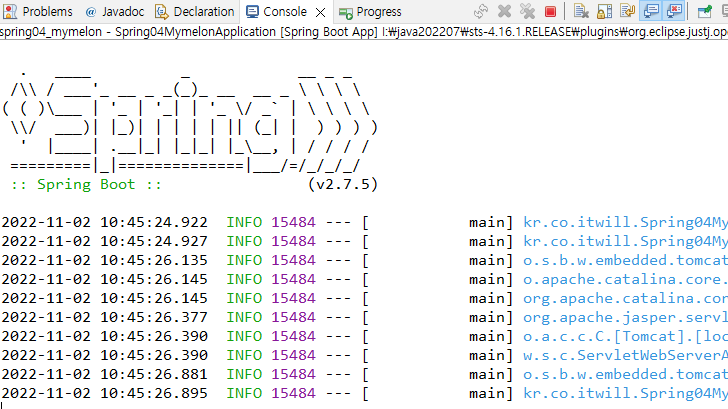Click the Javadoc @ icon
Screen dimensions: 728x409
(91, 12)
